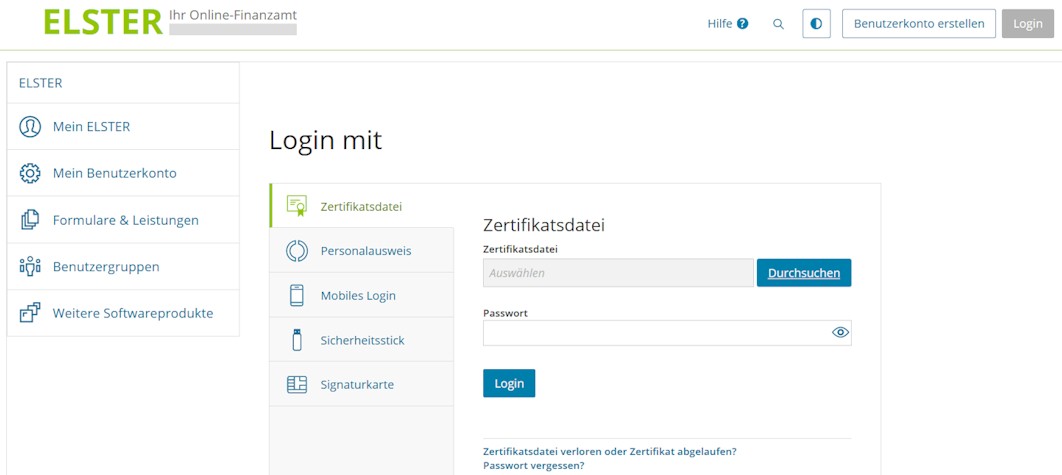The image size is (1062, 475).
Task: Click the Weitere Softwareprodukte icon
Action: (x=30, y=313)
